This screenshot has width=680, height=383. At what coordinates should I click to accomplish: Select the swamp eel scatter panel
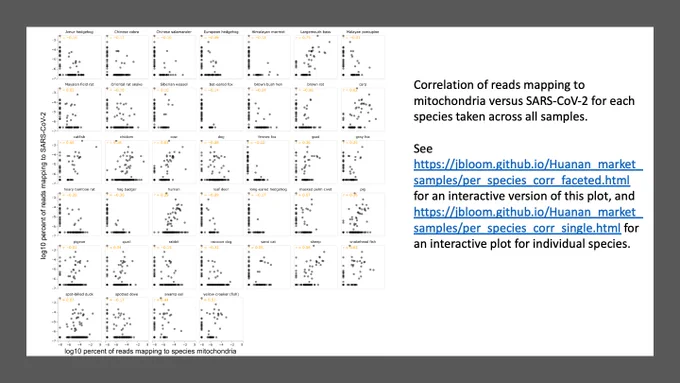174,319
